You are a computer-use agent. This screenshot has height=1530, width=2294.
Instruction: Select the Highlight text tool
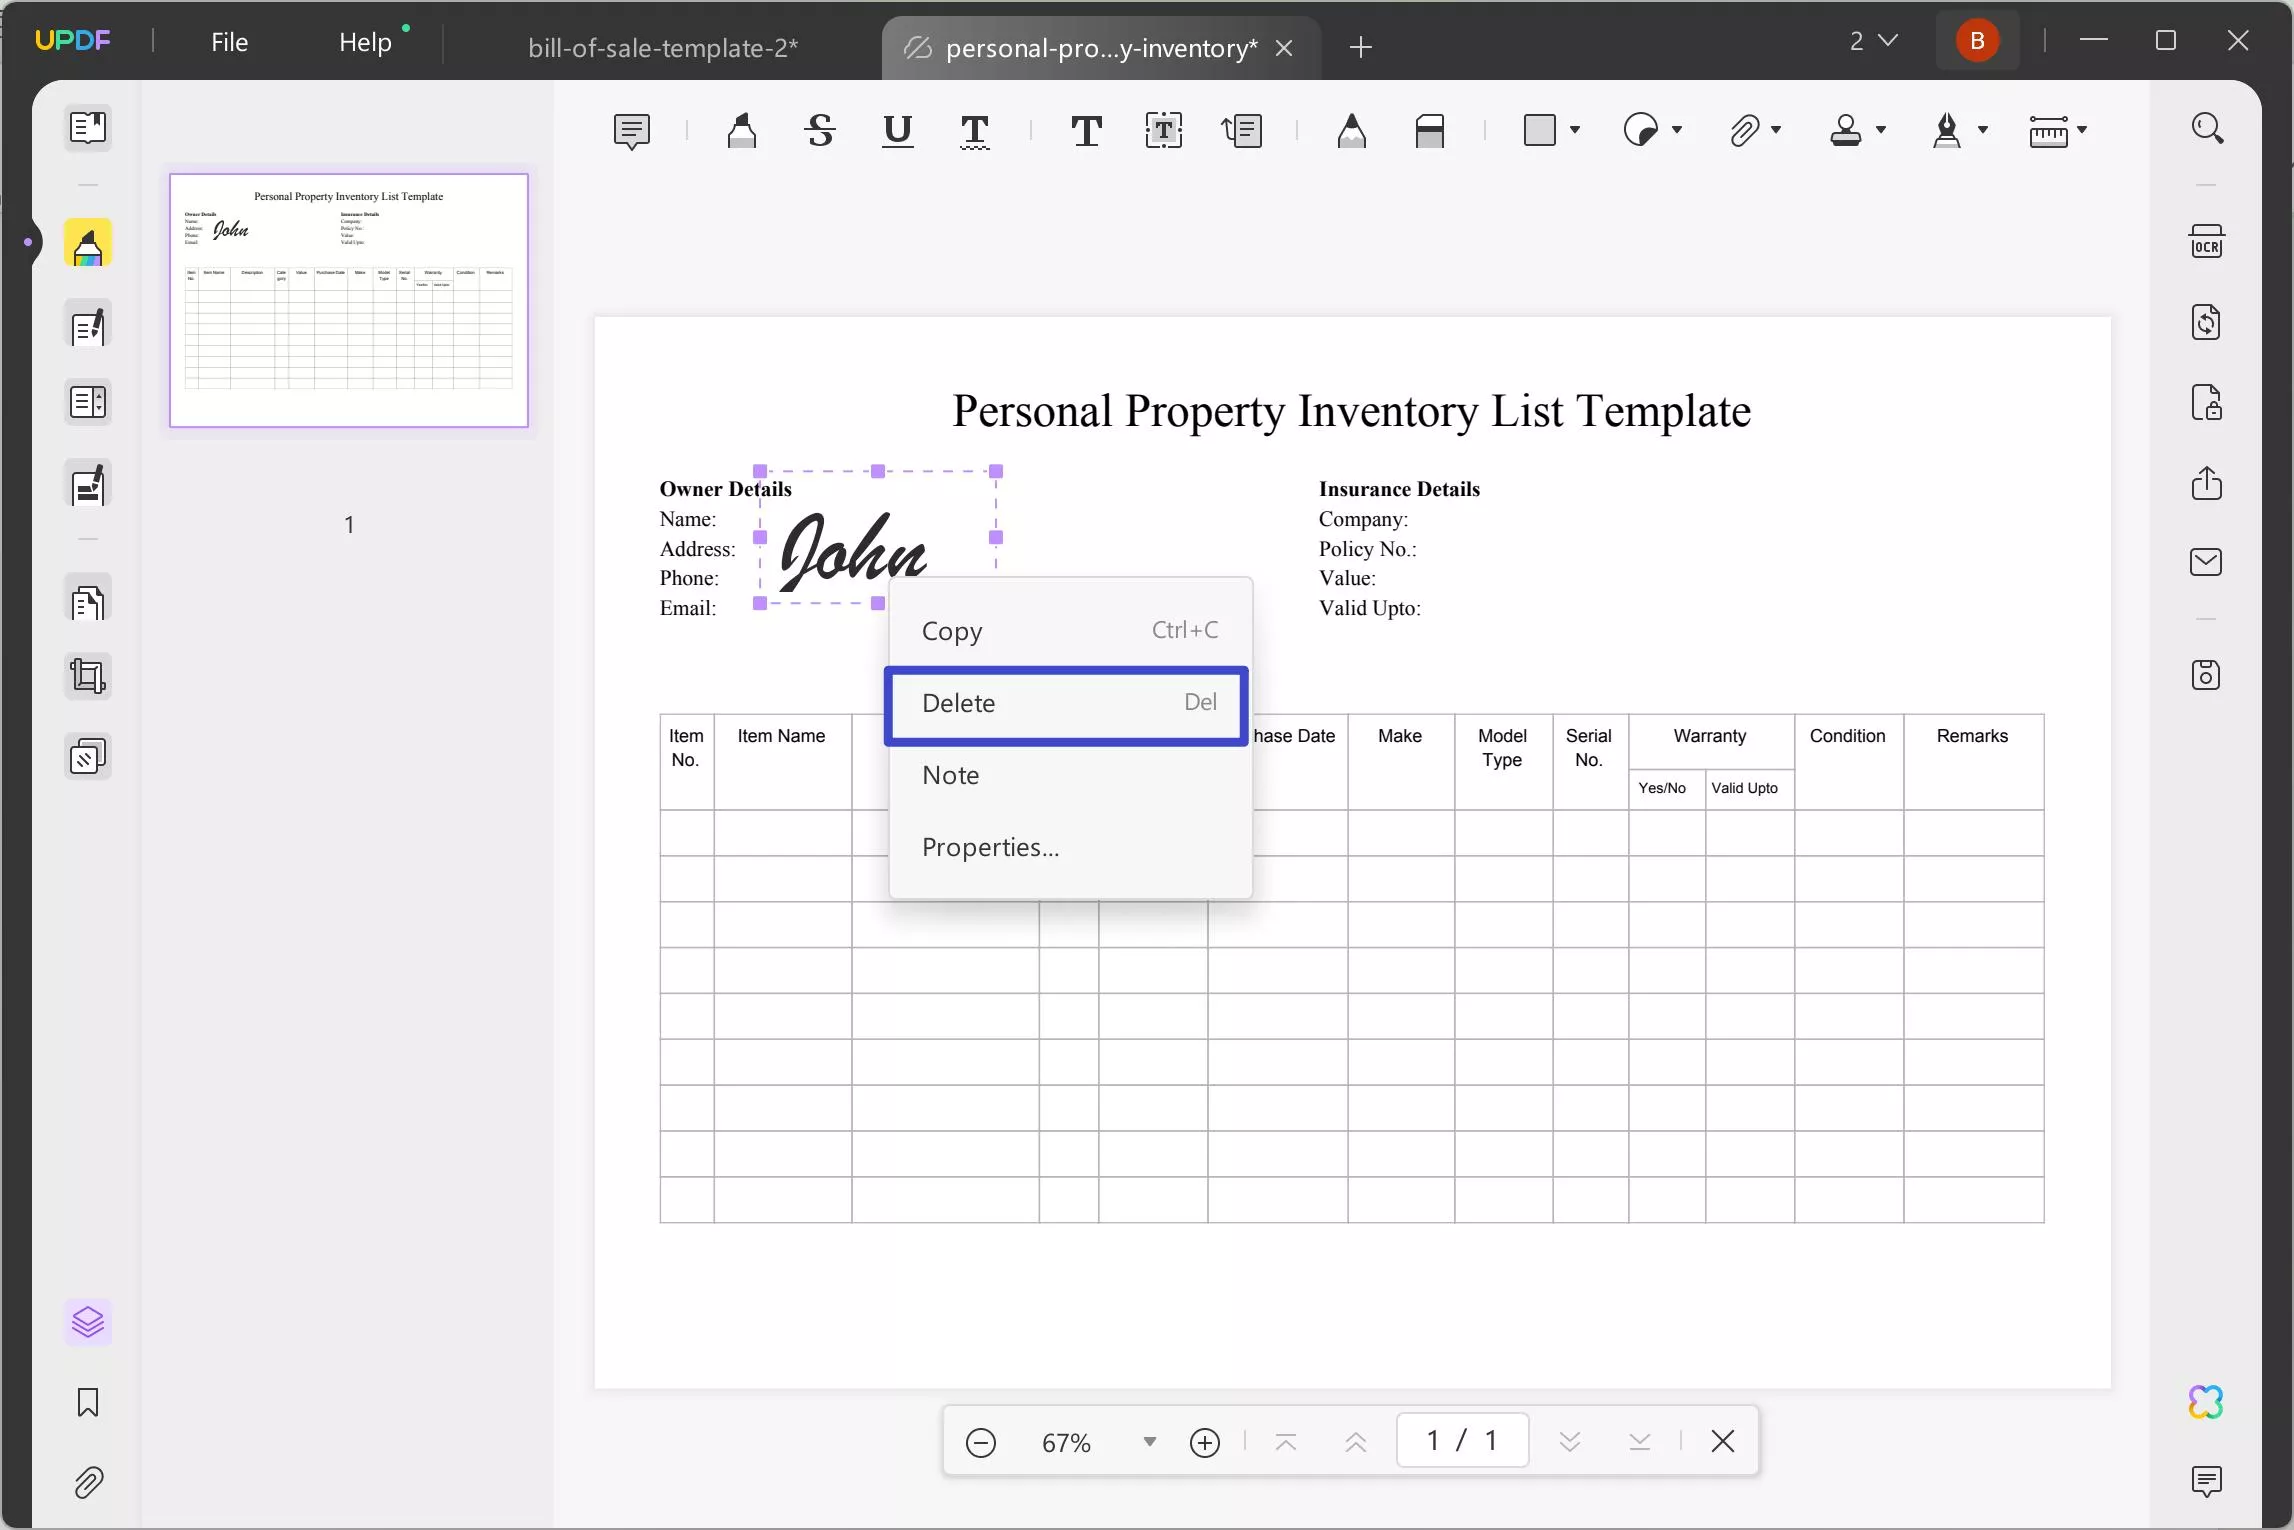coord(741,131)
